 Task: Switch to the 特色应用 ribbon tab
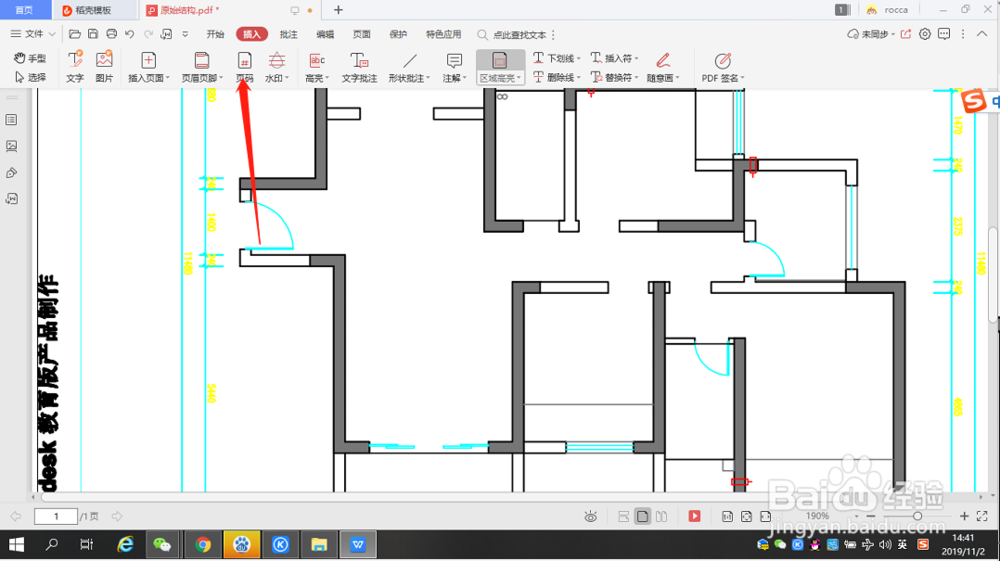pyautogui.click(x=443, y=34)
